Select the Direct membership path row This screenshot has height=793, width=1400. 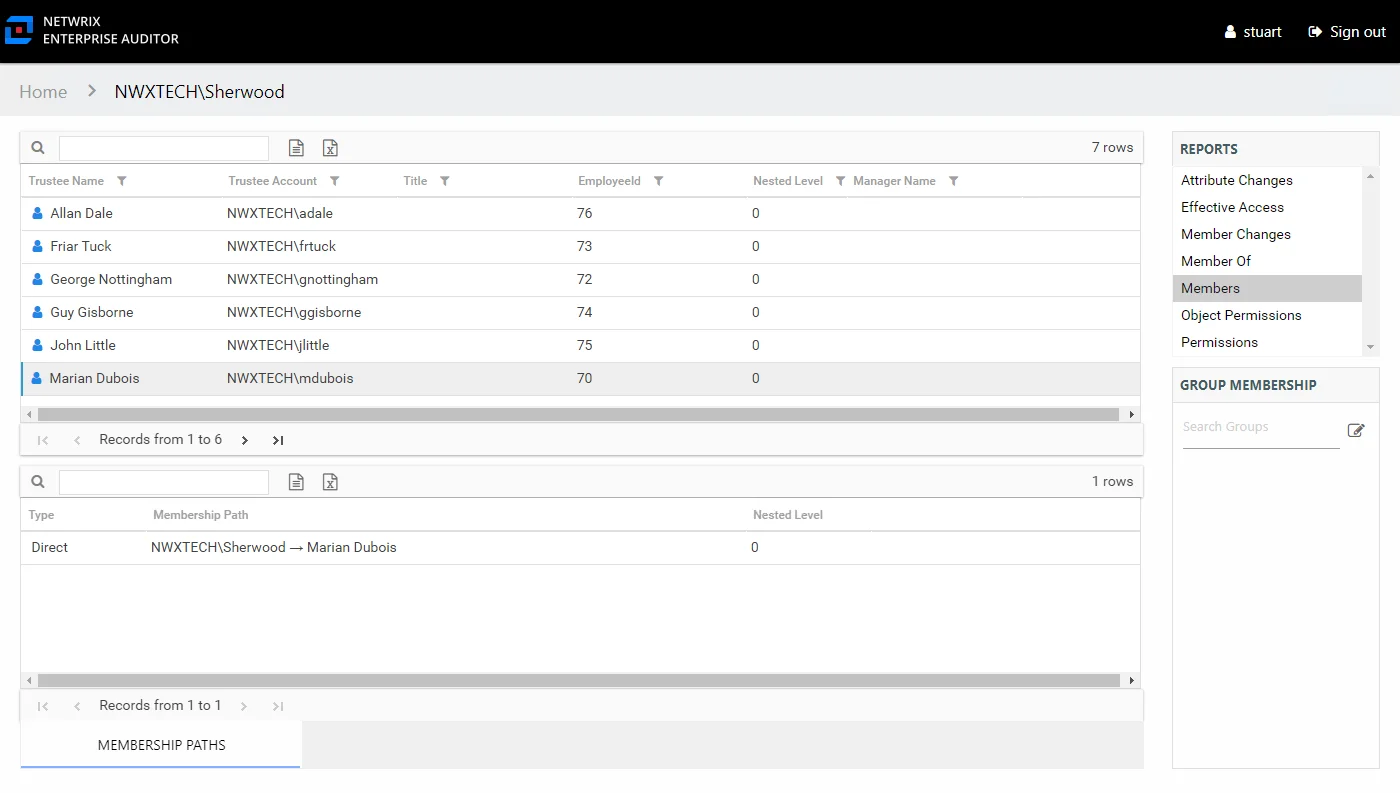coord(580,547)
